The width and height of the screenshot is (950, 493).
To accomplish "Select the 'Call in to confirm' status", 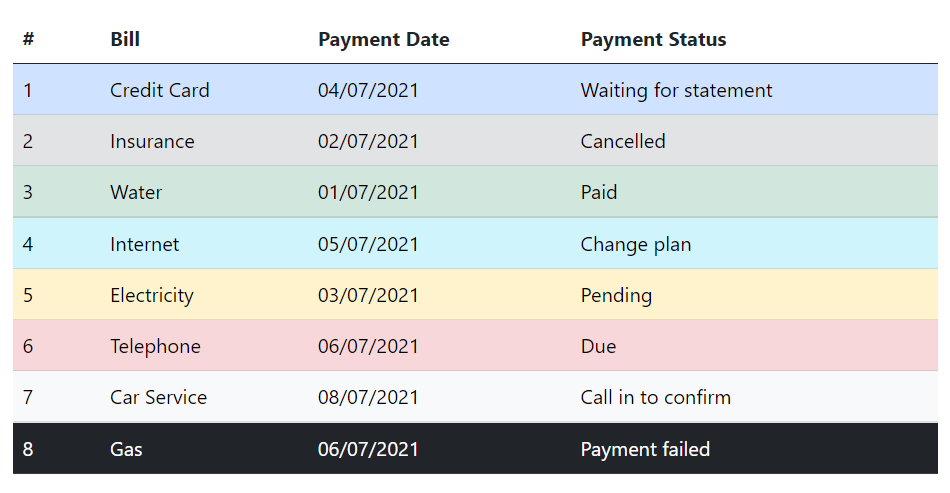I will click(x=655, y=397).
